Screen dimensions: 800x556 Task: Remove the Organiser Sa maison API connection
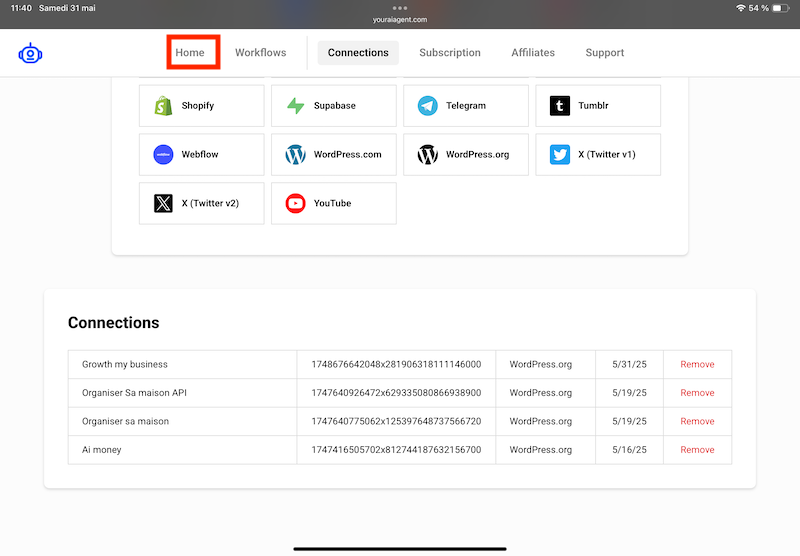697,393
